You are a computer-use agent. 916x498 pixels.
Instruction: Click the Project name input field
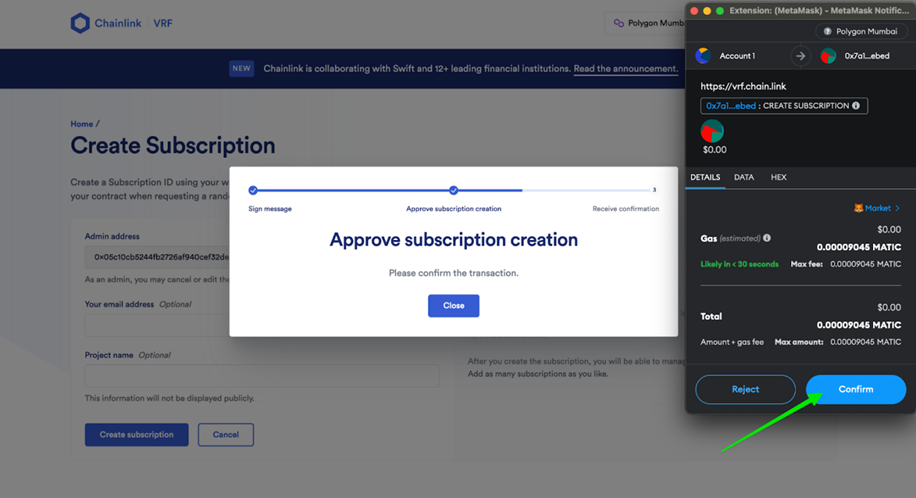pos(262,376)
